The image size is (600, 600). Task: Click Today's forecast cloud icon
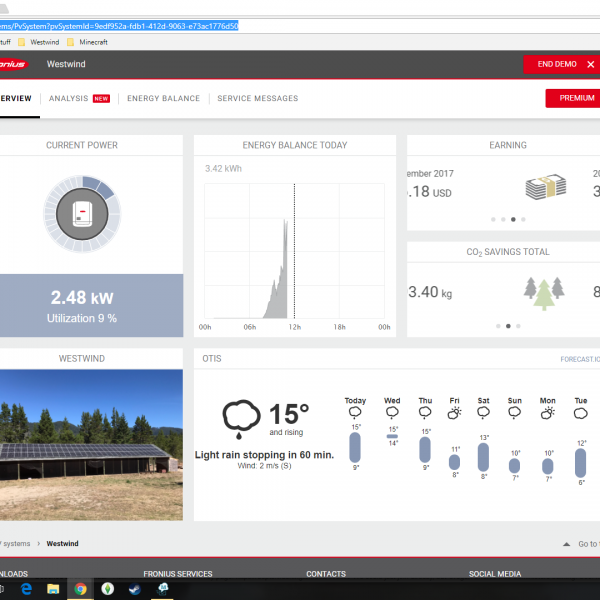coord(355,412)
